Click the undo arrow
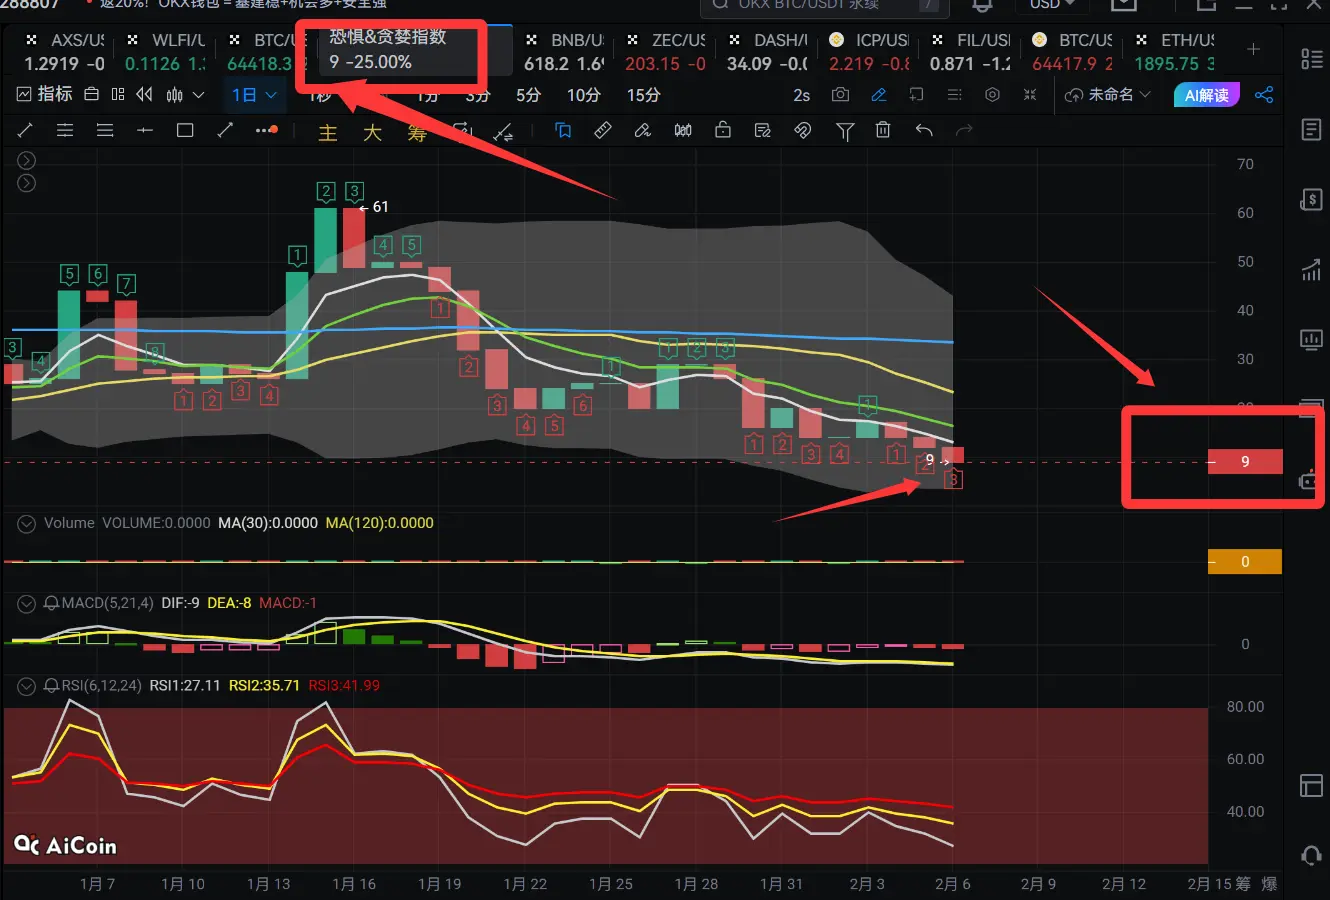Viewport: 1330px width, 900px height. click(x=924, y=130)
